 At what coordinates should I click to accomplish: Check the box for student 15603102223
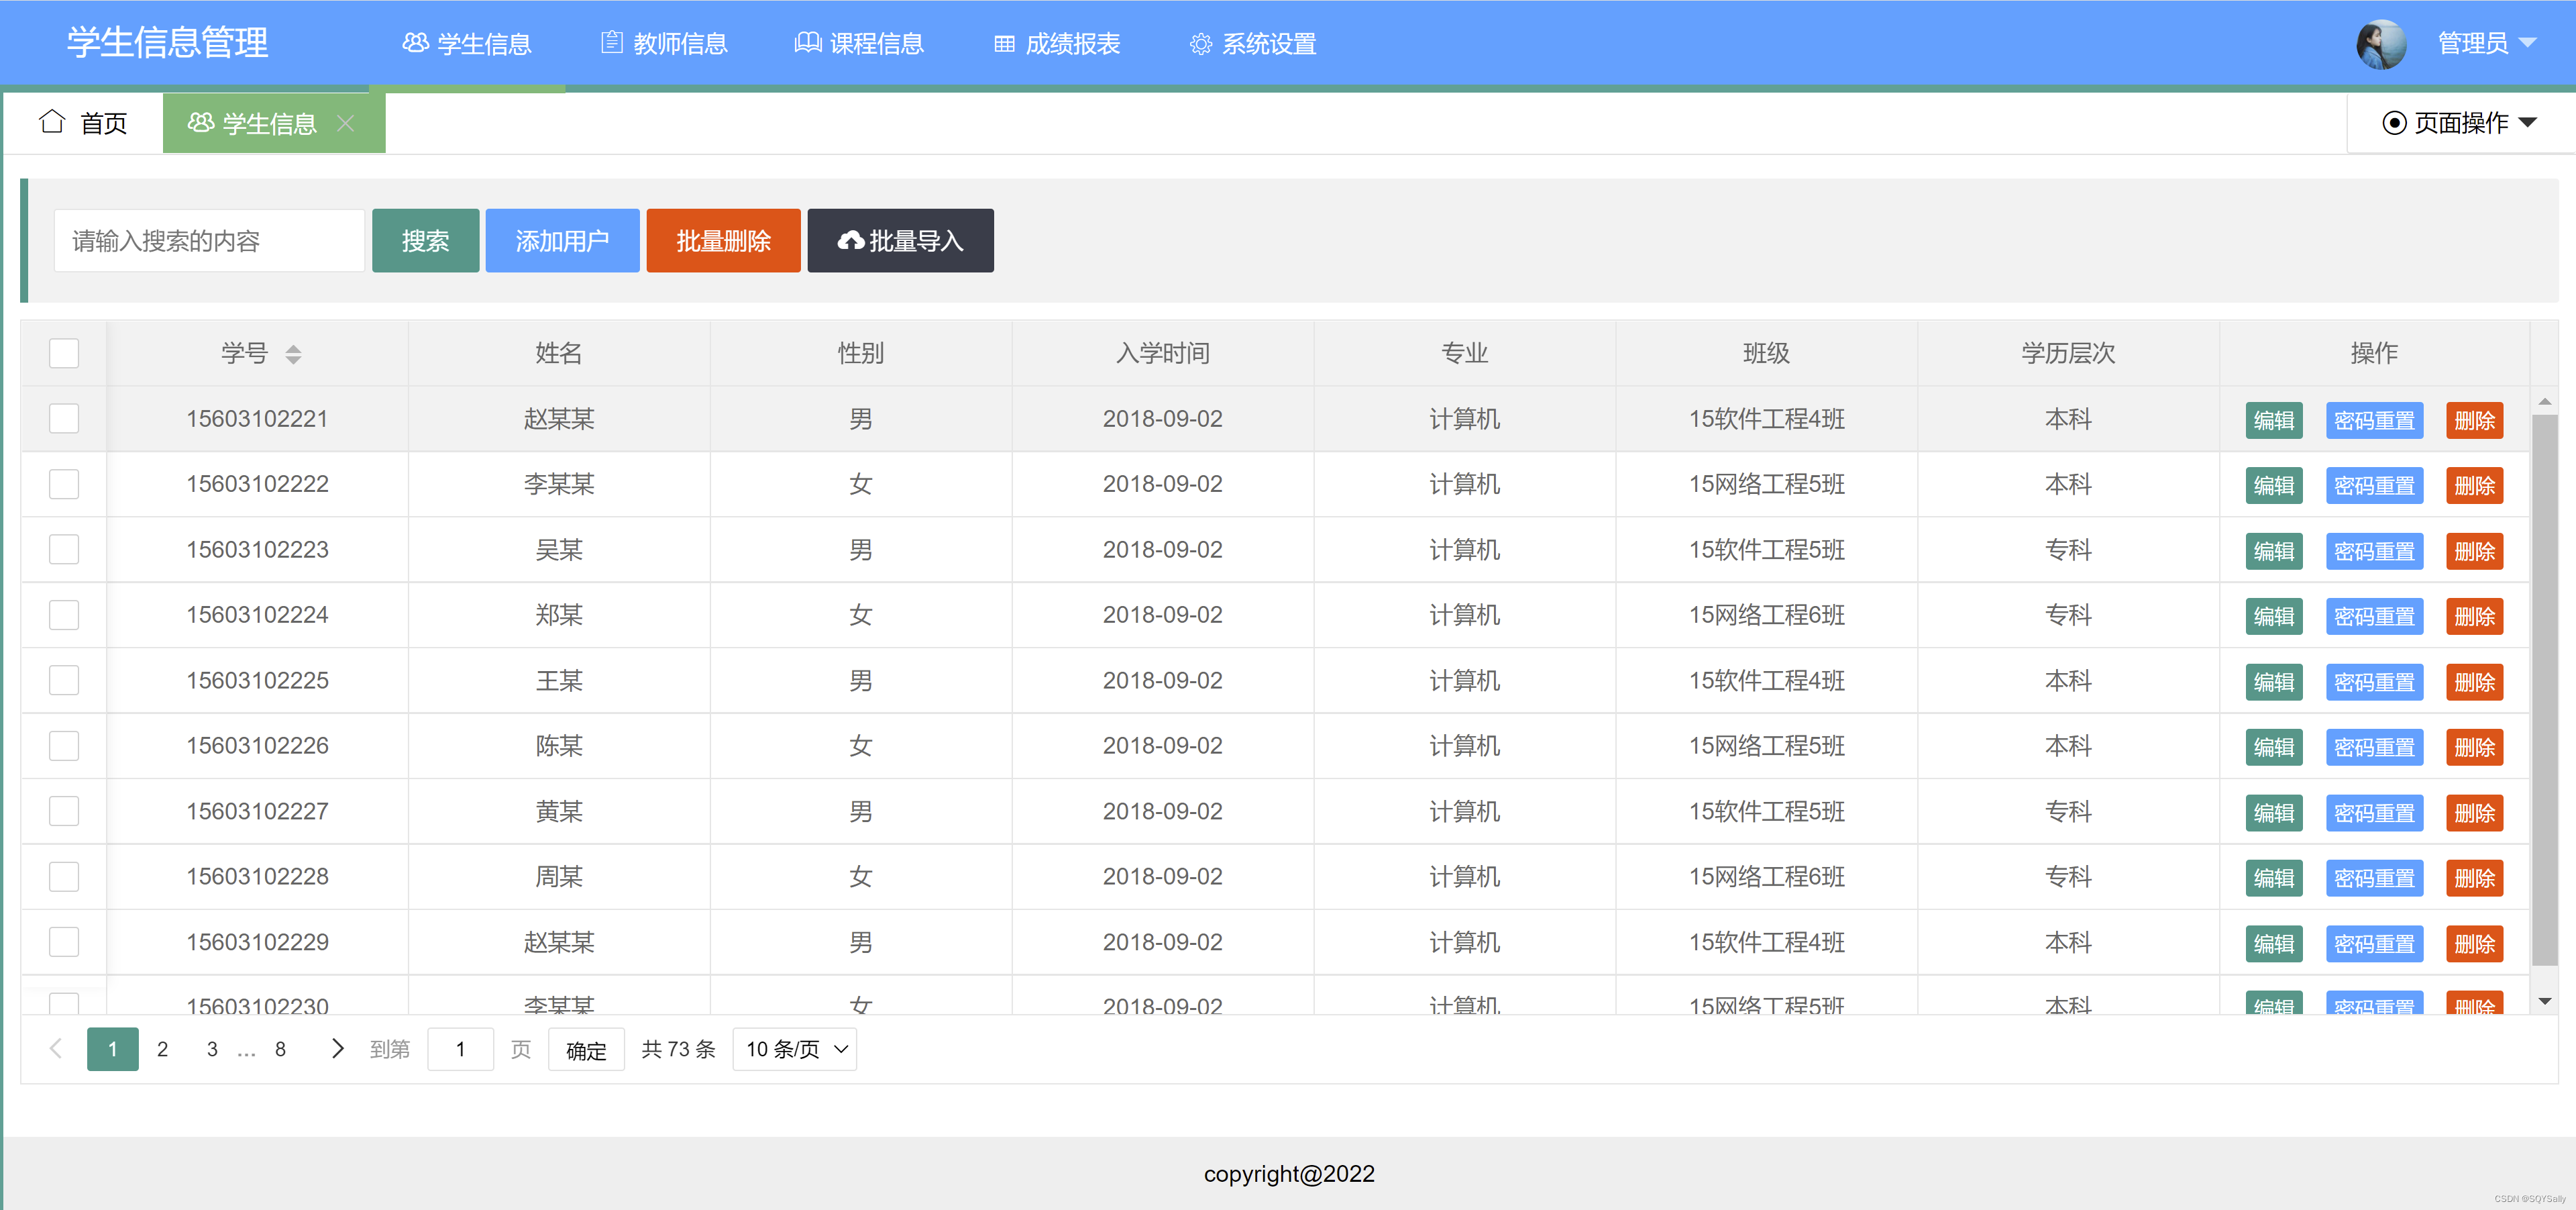point(64,549)
